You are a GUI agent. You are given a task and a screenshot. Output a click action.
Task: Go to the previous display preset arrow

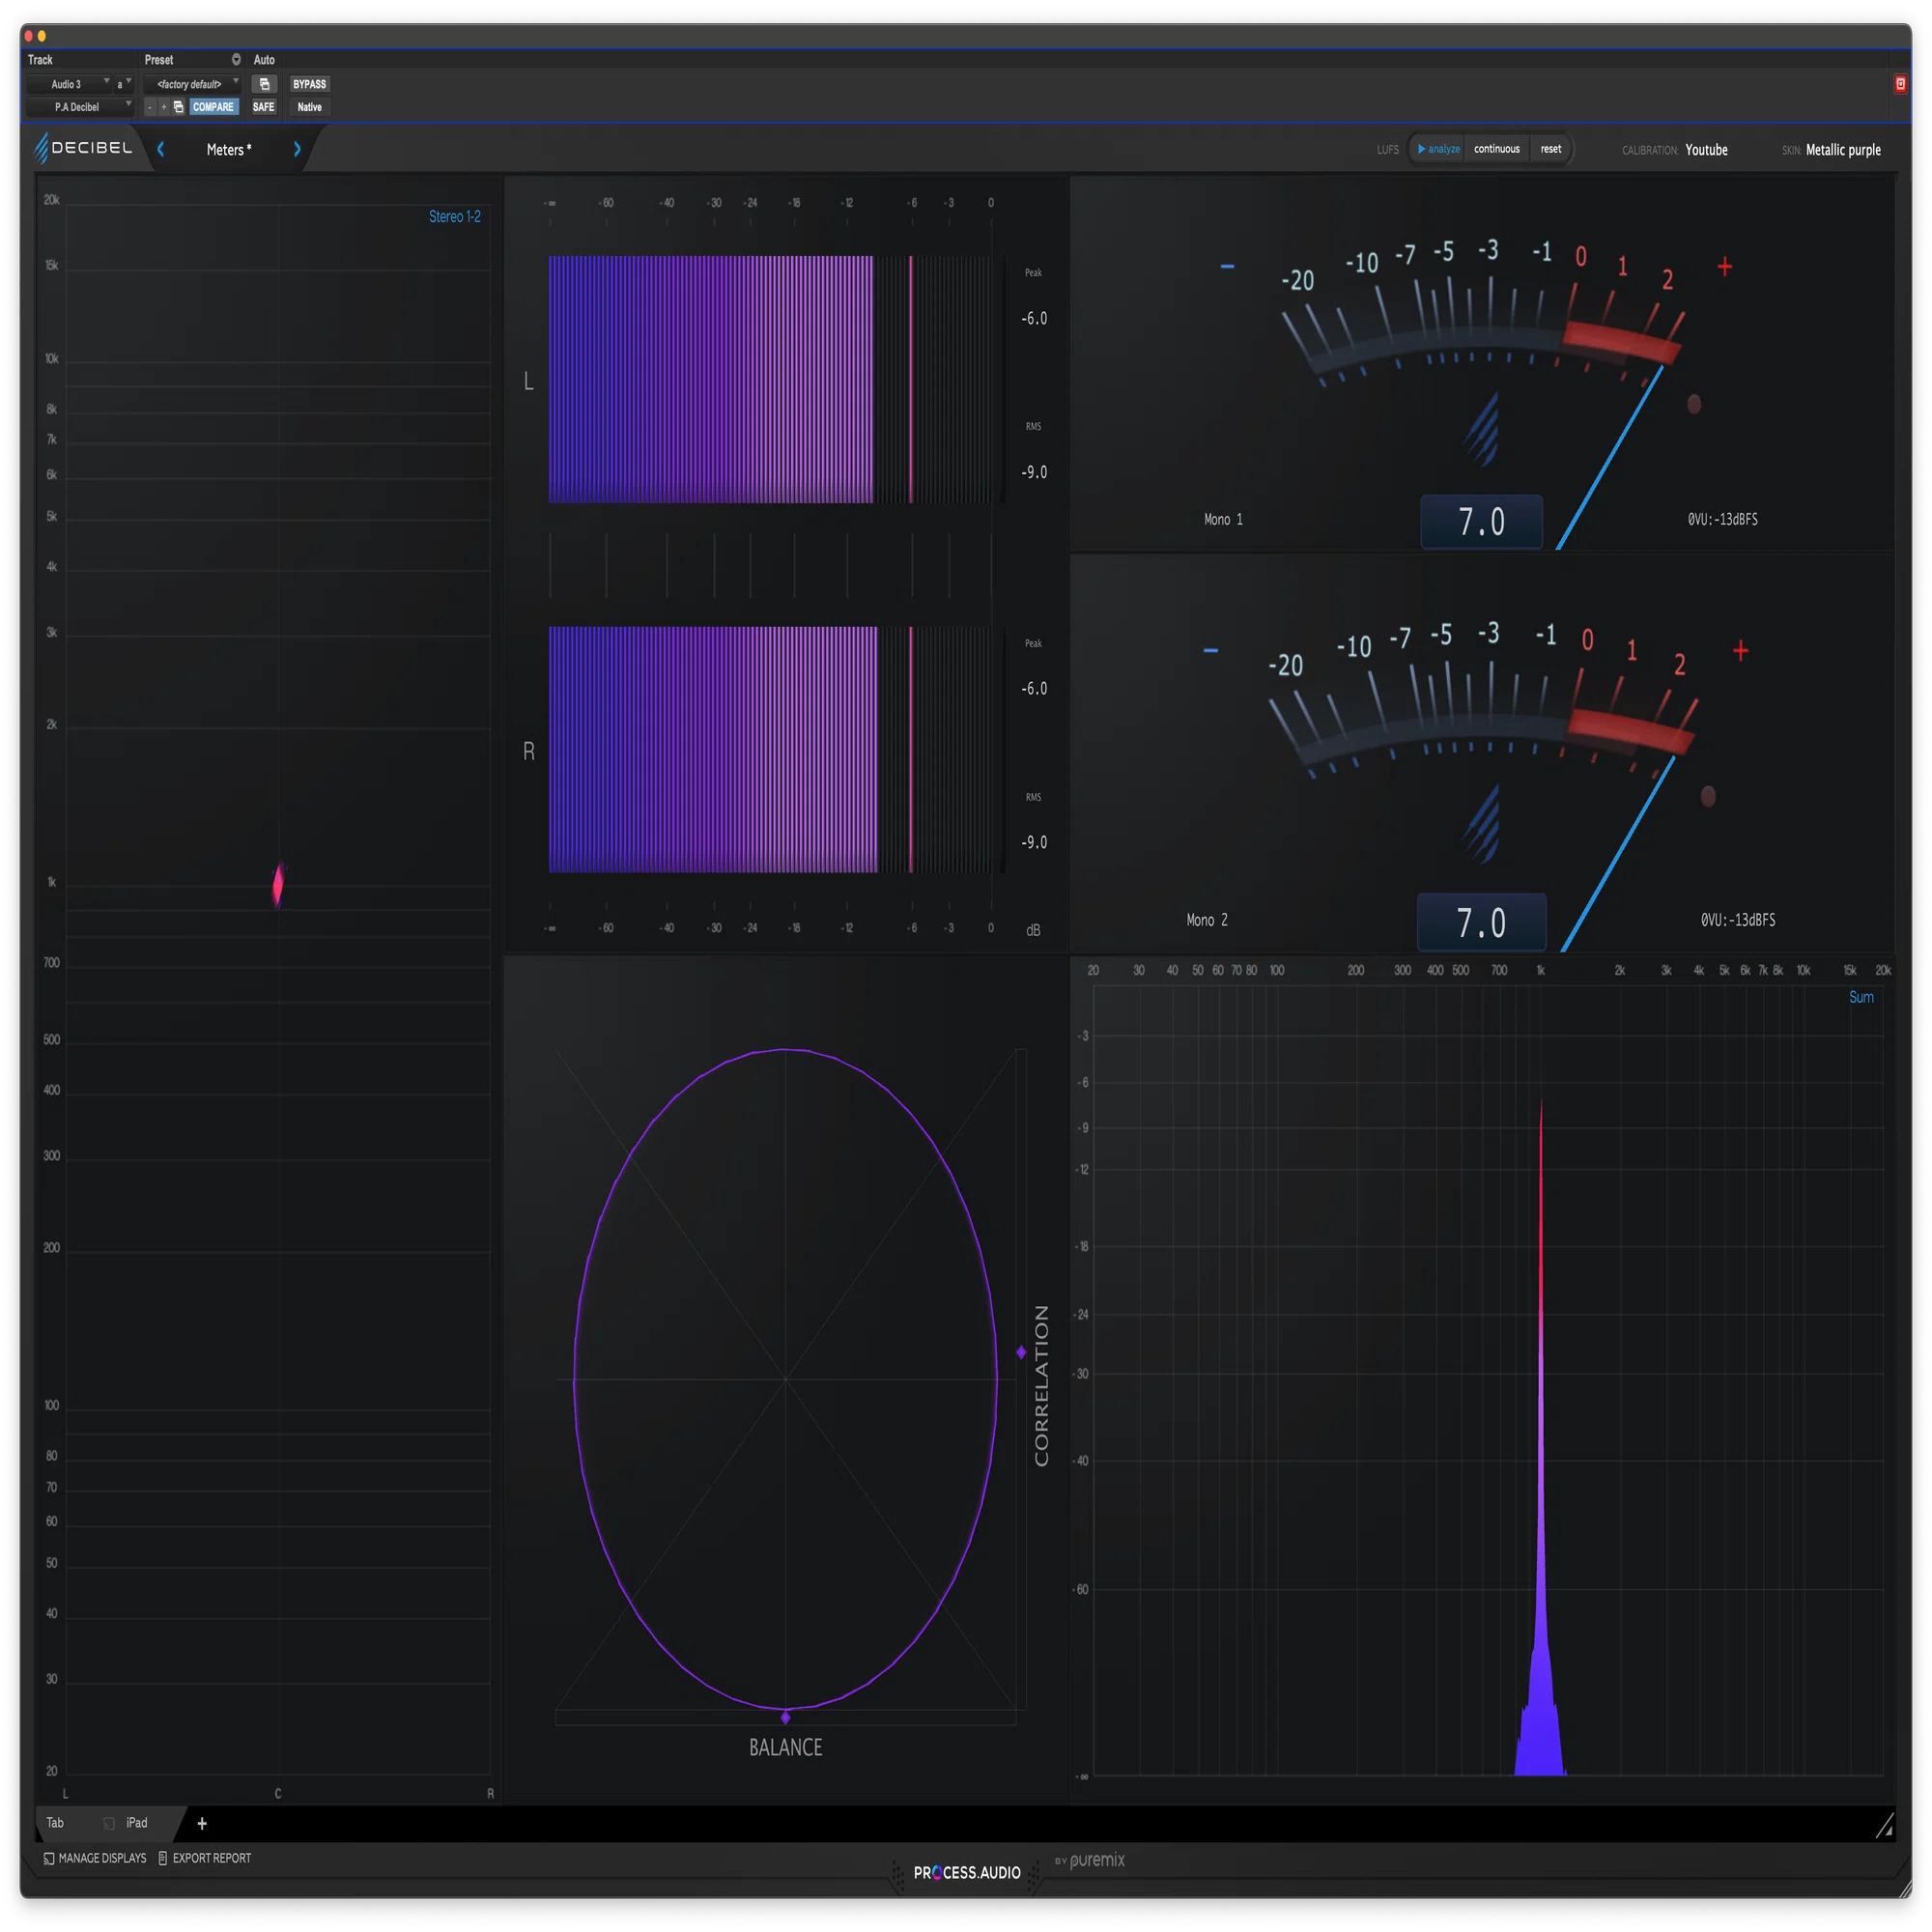[x=161, y=149]
